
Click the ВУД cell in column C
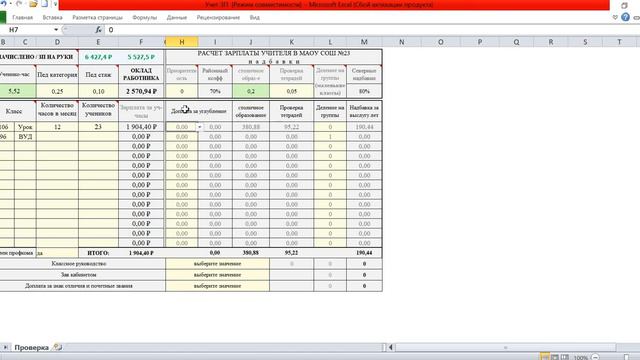pos(25,137)
